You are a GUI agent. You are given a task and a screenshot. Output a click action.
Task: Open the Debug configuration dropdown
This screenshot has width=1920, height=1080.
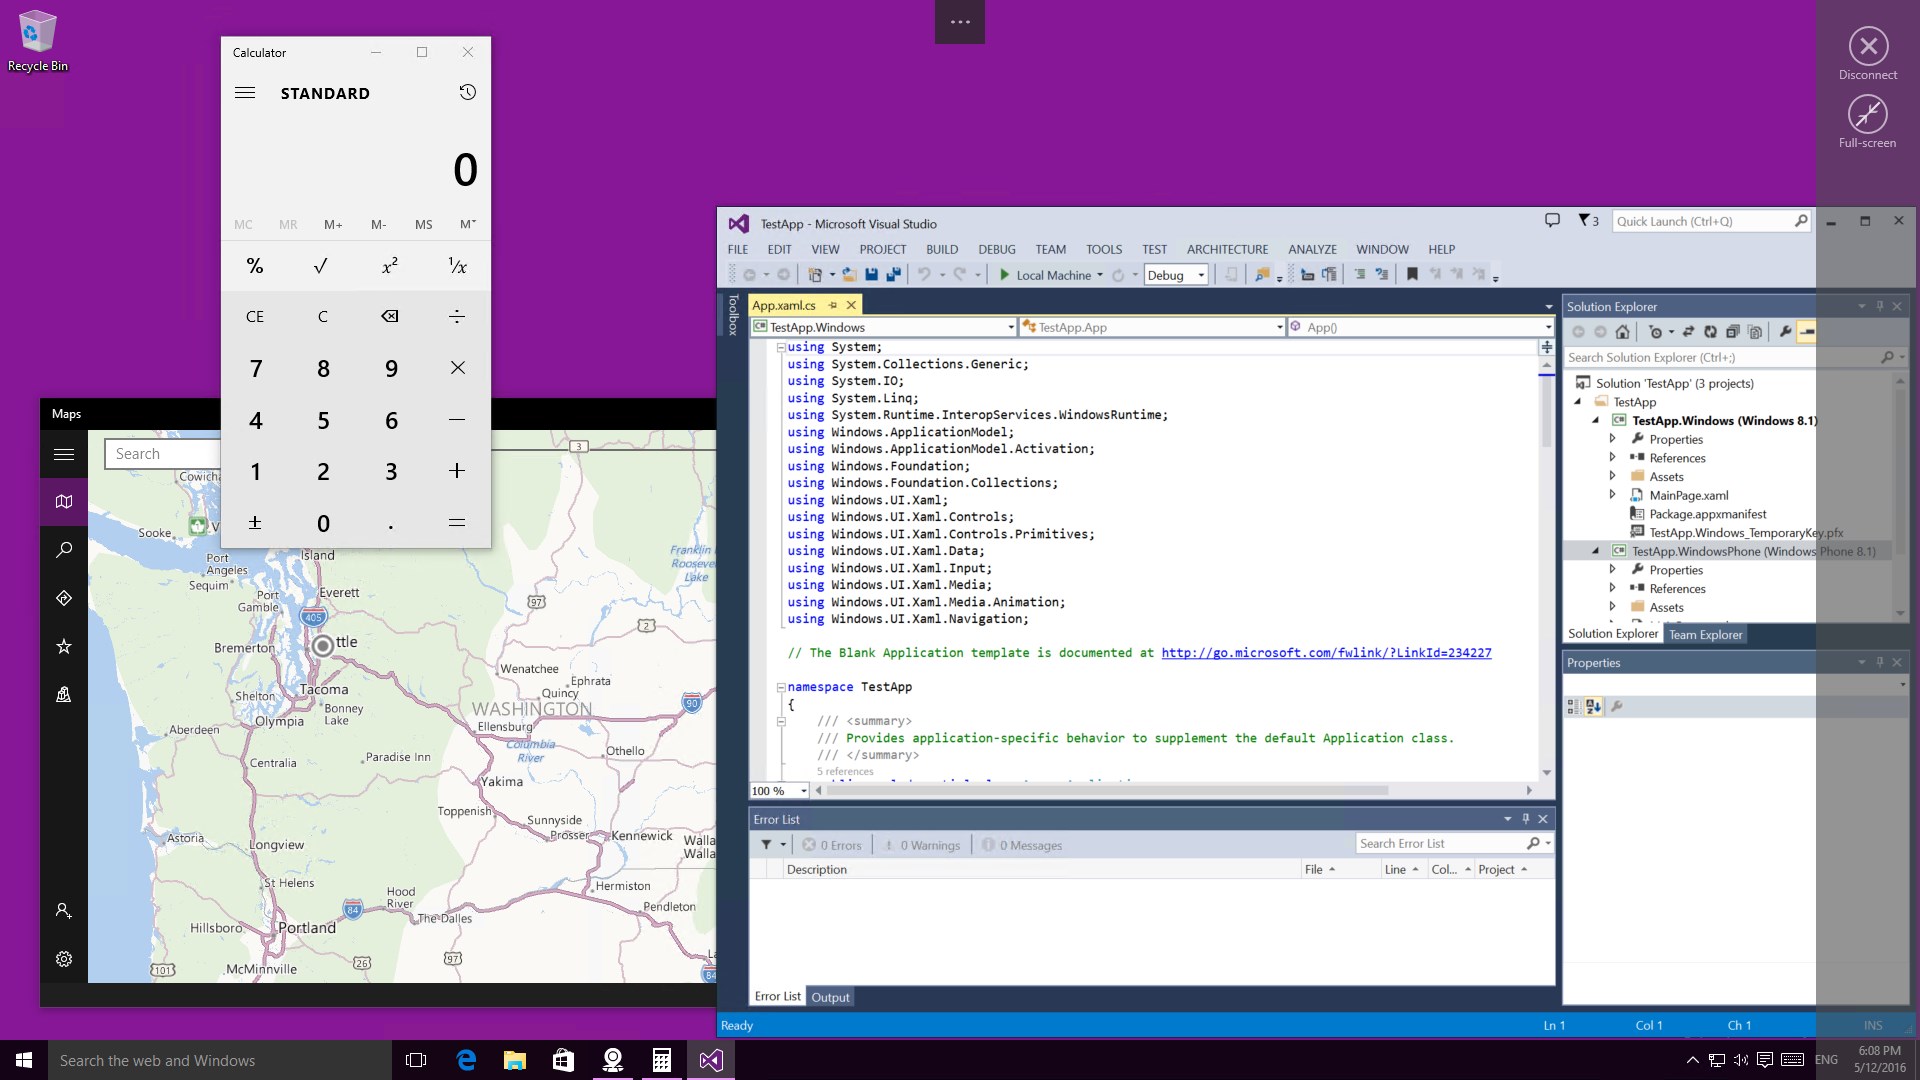click(1201, 275)
